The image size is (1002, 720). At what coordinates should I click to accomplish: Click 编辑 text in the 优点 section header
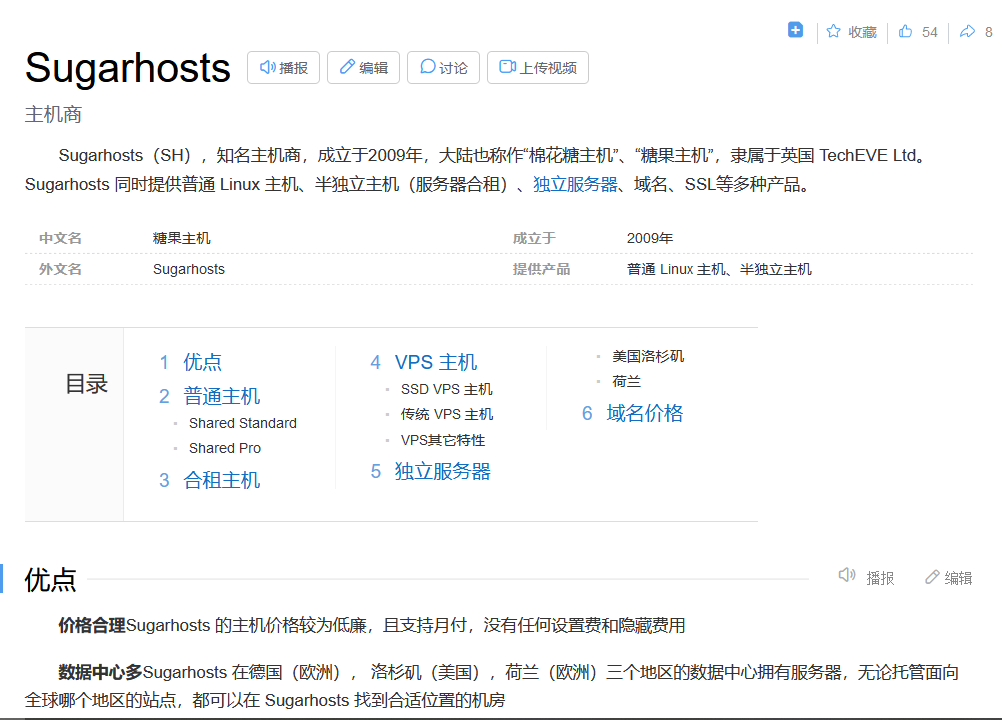pyautogui.click(x=959, y=578)
